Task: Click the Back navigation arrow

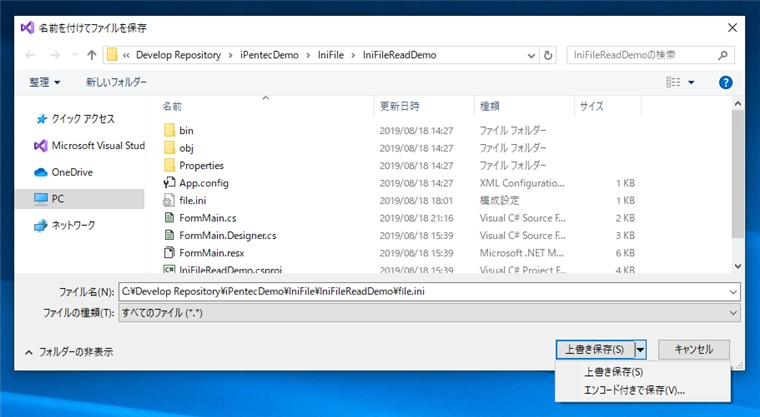Action: click(x=31, y=55)
